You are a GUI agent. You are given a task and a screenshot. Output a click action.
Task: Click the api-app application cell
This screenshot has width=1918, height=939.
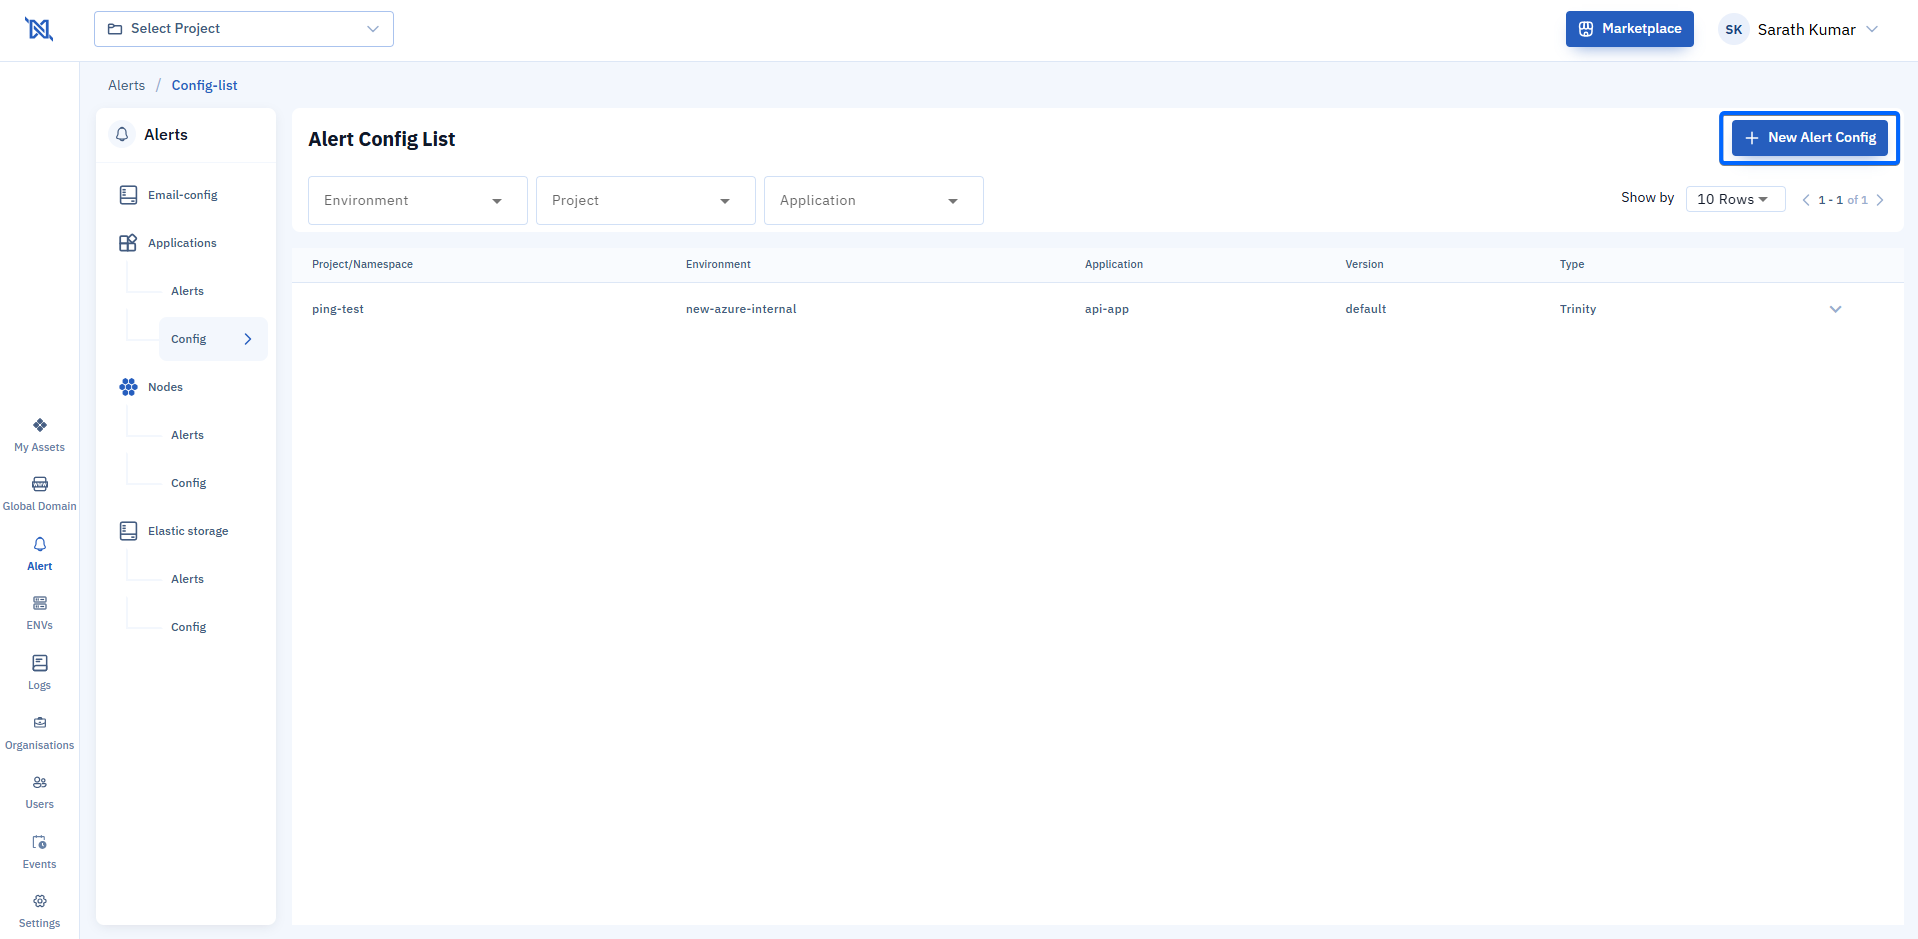1106,309
